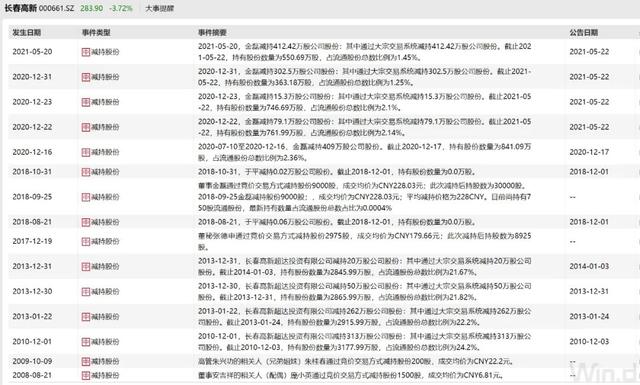
Task: Select the 2021-05-20 occurrence date cell
Action: (x=32, y=52)
